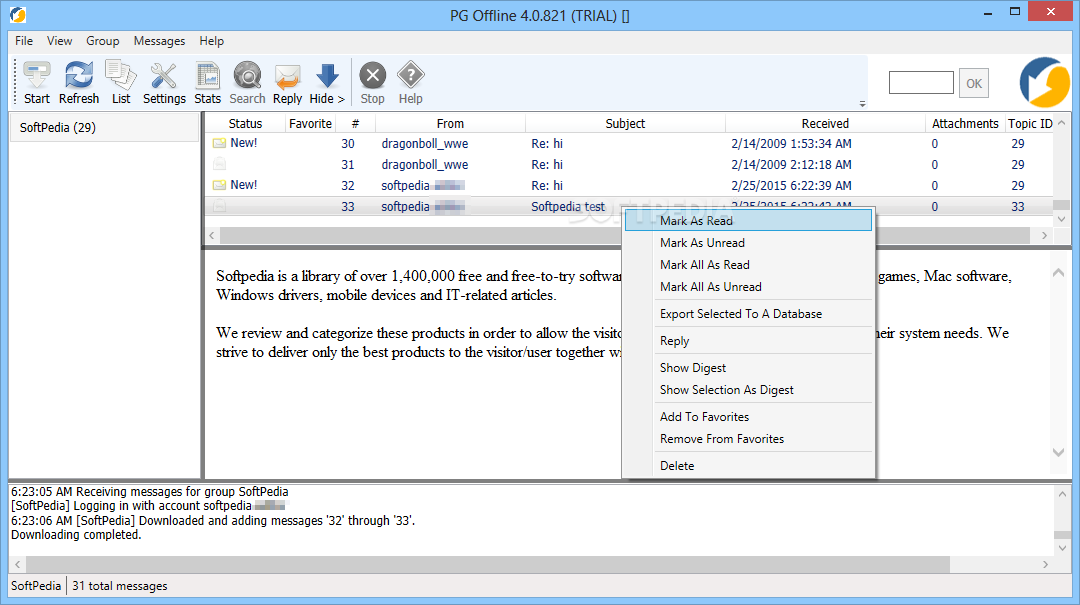Image resolution: width=1080 pixels, height=605 pixels.
Task: Expand the toolbar overflow arrow
Action: pyautogui.click(x=862, y=104)
